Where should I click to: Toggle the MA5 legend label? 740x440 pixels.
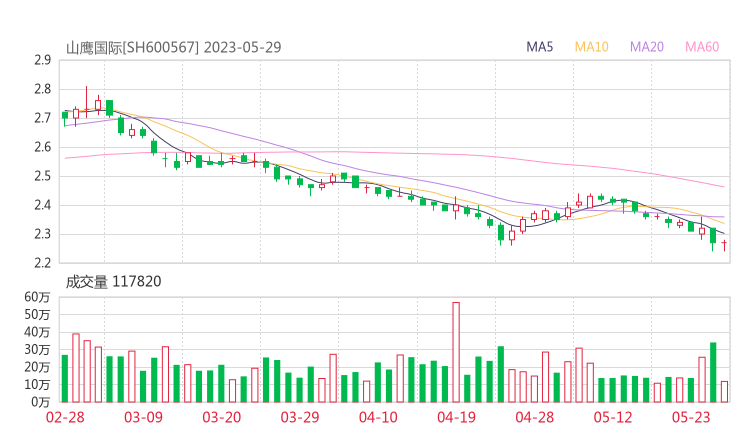[x=540, y=47]
